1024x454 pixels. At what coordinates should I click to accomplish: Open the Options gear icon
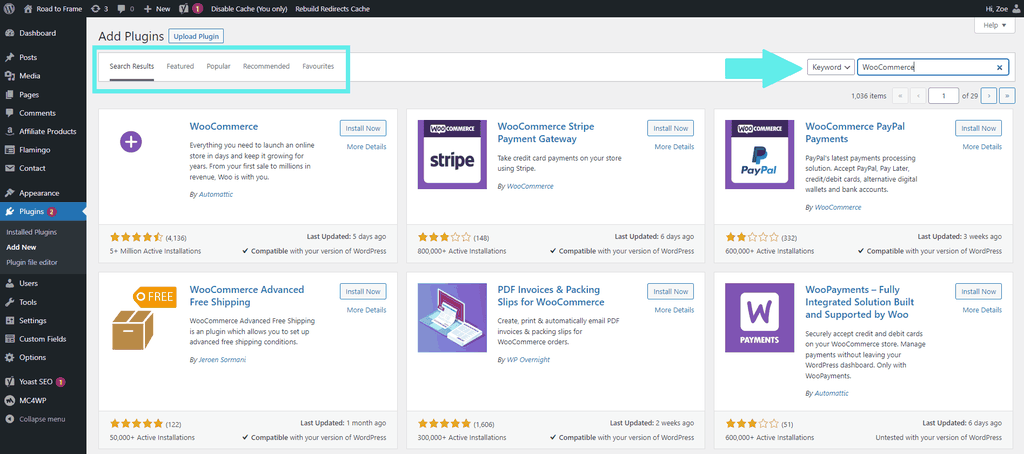coord(10,357)
